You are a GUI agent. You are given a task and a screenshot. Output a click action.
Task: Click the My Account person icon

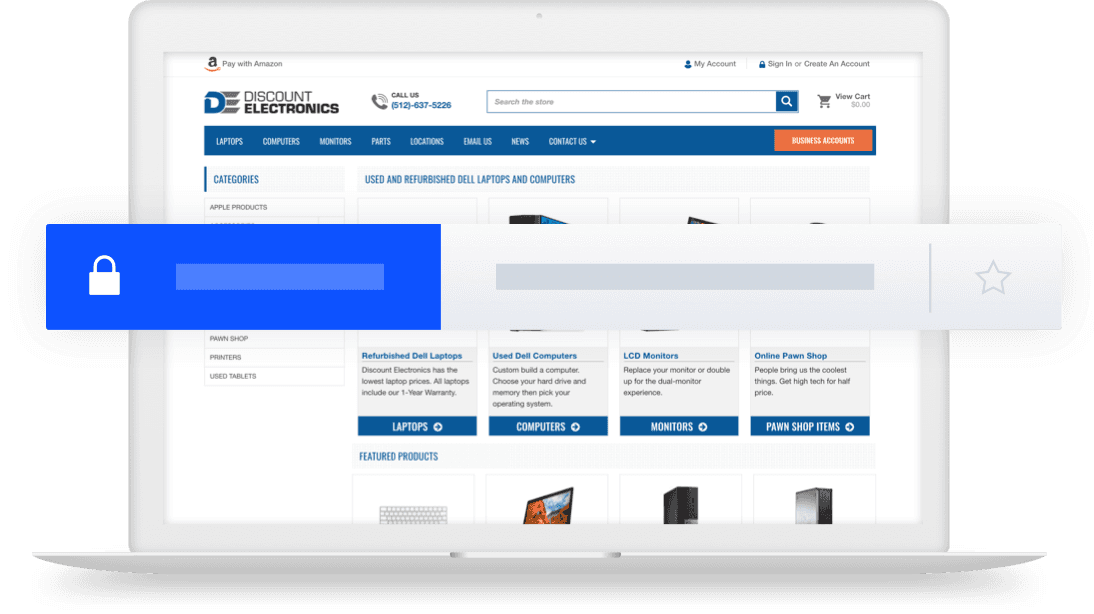[x=688, y=64]
